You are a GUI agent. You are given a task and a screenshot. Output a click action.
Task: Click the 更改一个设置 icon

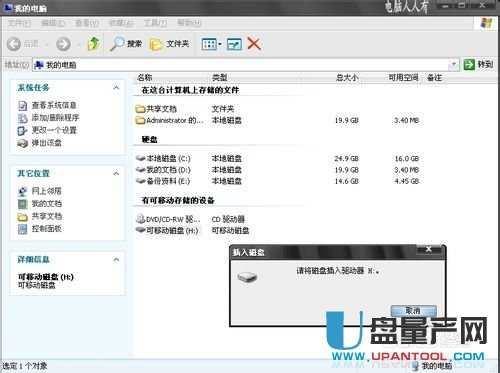coord(22,130)
